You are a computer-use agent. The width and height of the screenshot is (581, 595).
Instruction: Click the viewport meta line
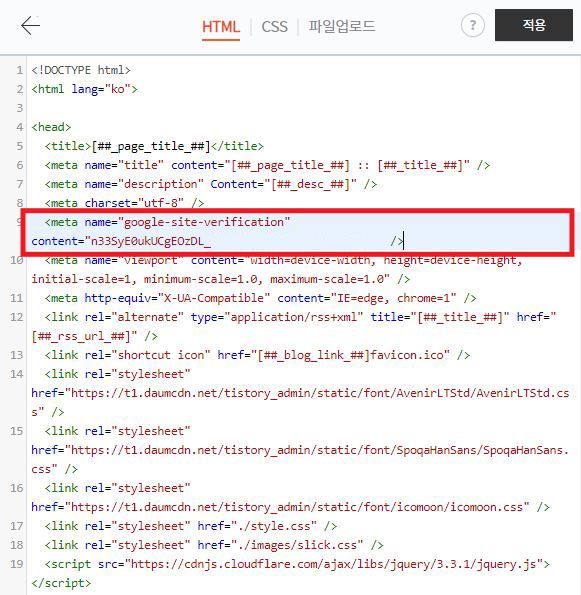click(283, 260)
